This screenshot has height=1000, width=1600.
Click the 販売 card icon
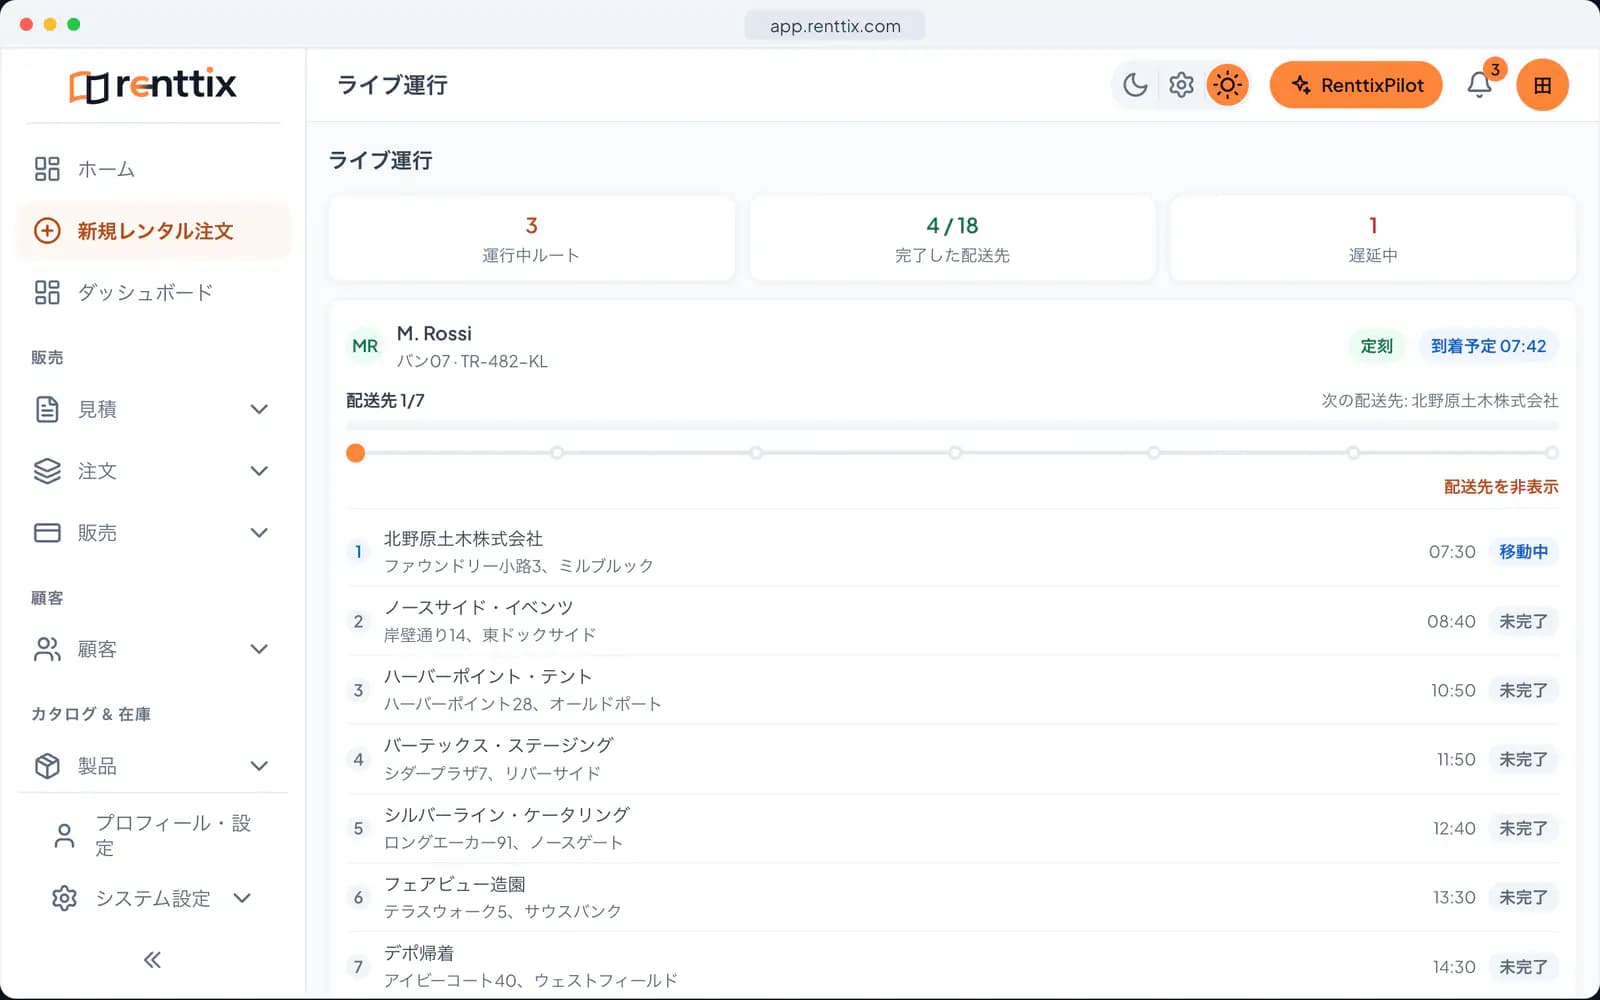pos(47,533)
